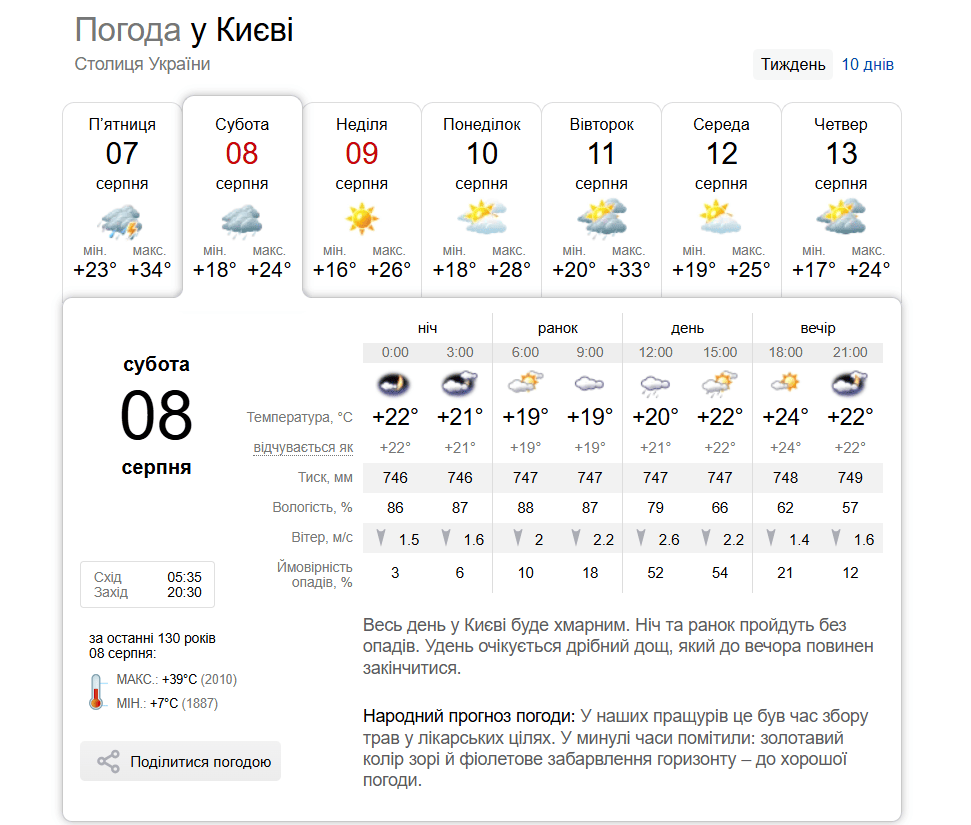Select the Середа 12 серпня tab
This screenshot has width=971, height=825.
[721, 199]
